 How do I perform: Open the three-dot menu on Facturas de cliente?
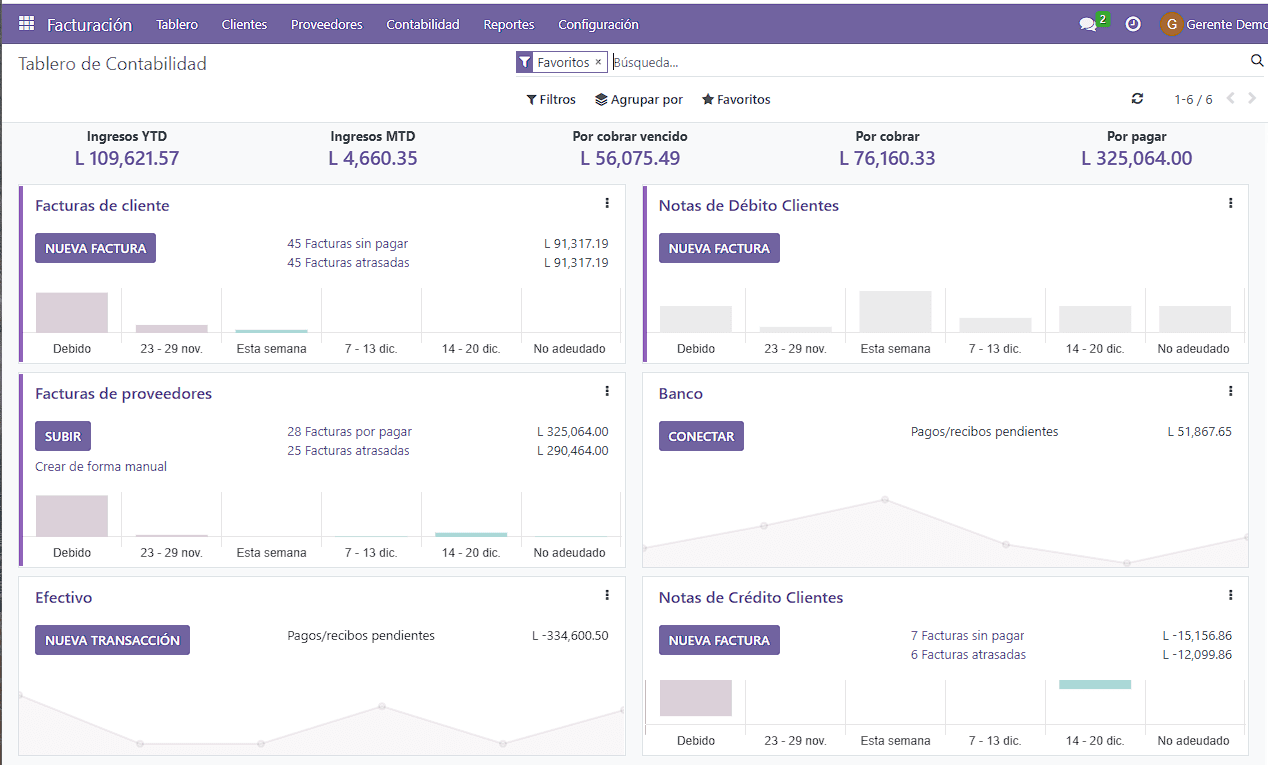pos(607,202)
